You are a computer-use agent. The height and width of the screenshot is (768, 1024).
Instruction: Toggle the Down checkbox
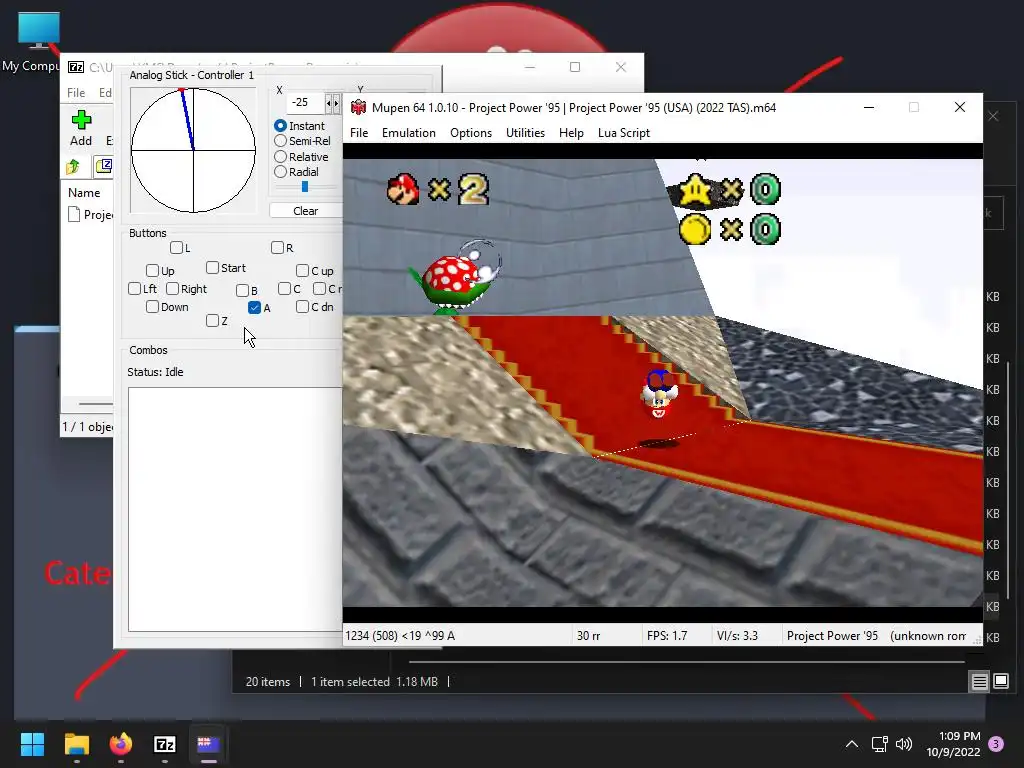pyautogui.click(x=152, y=306)
